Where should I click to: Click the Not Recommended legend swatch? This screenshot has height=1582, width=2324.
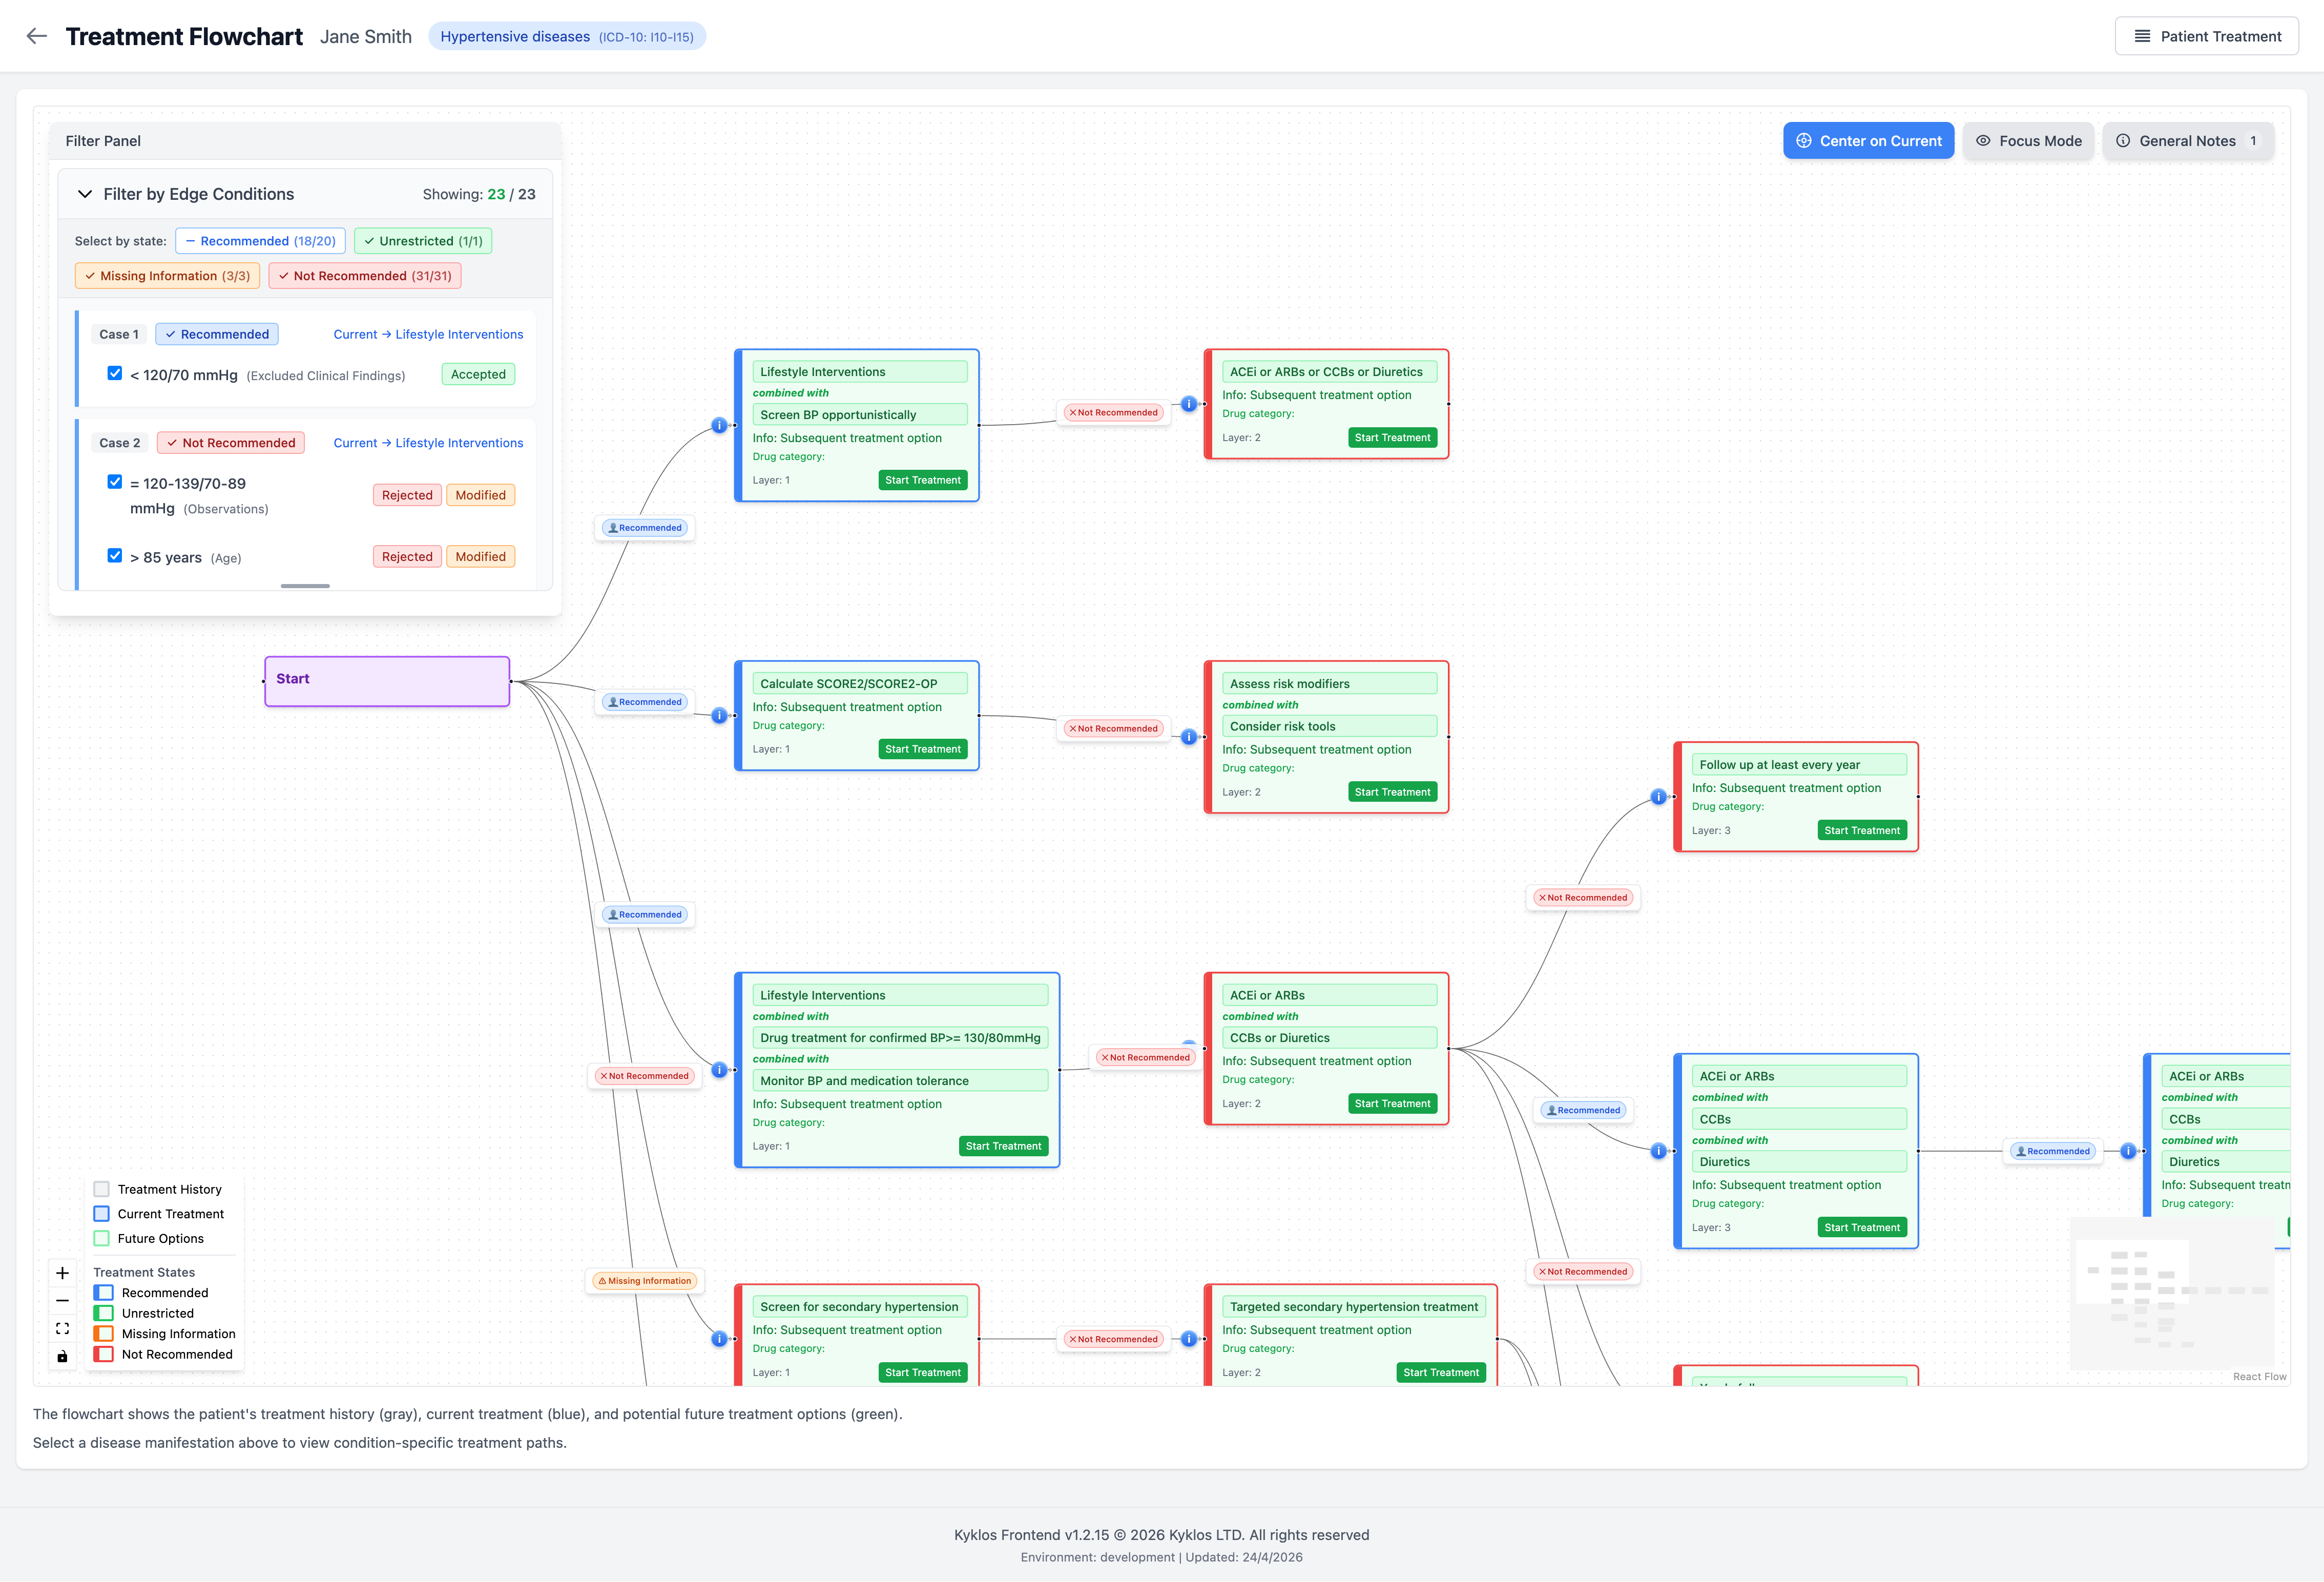(103, 1354)
